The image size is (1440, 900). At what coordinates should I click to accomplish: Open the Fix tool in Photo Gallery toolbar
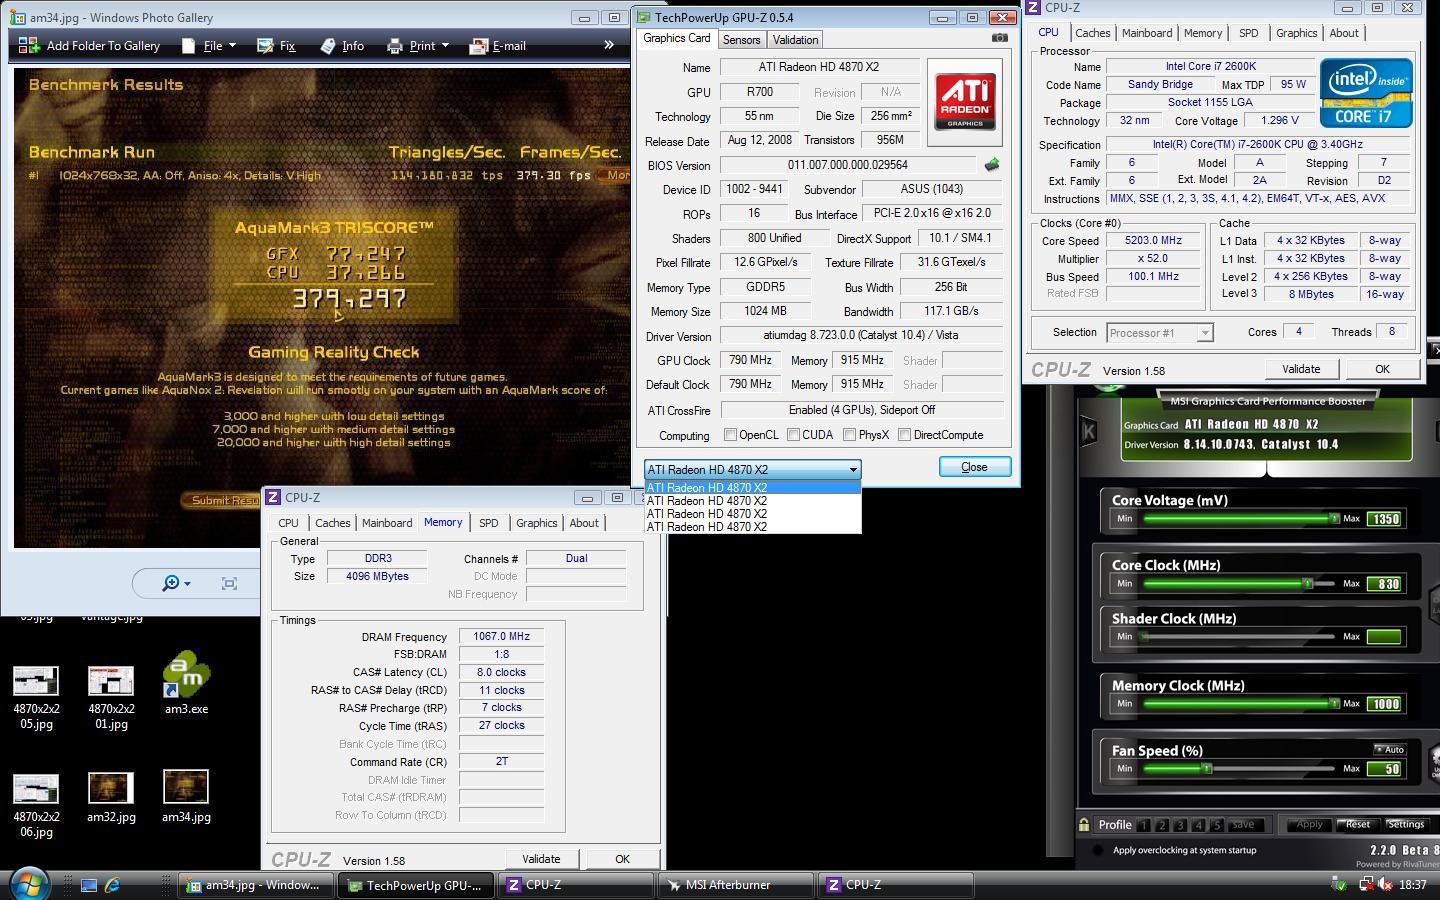276,45
